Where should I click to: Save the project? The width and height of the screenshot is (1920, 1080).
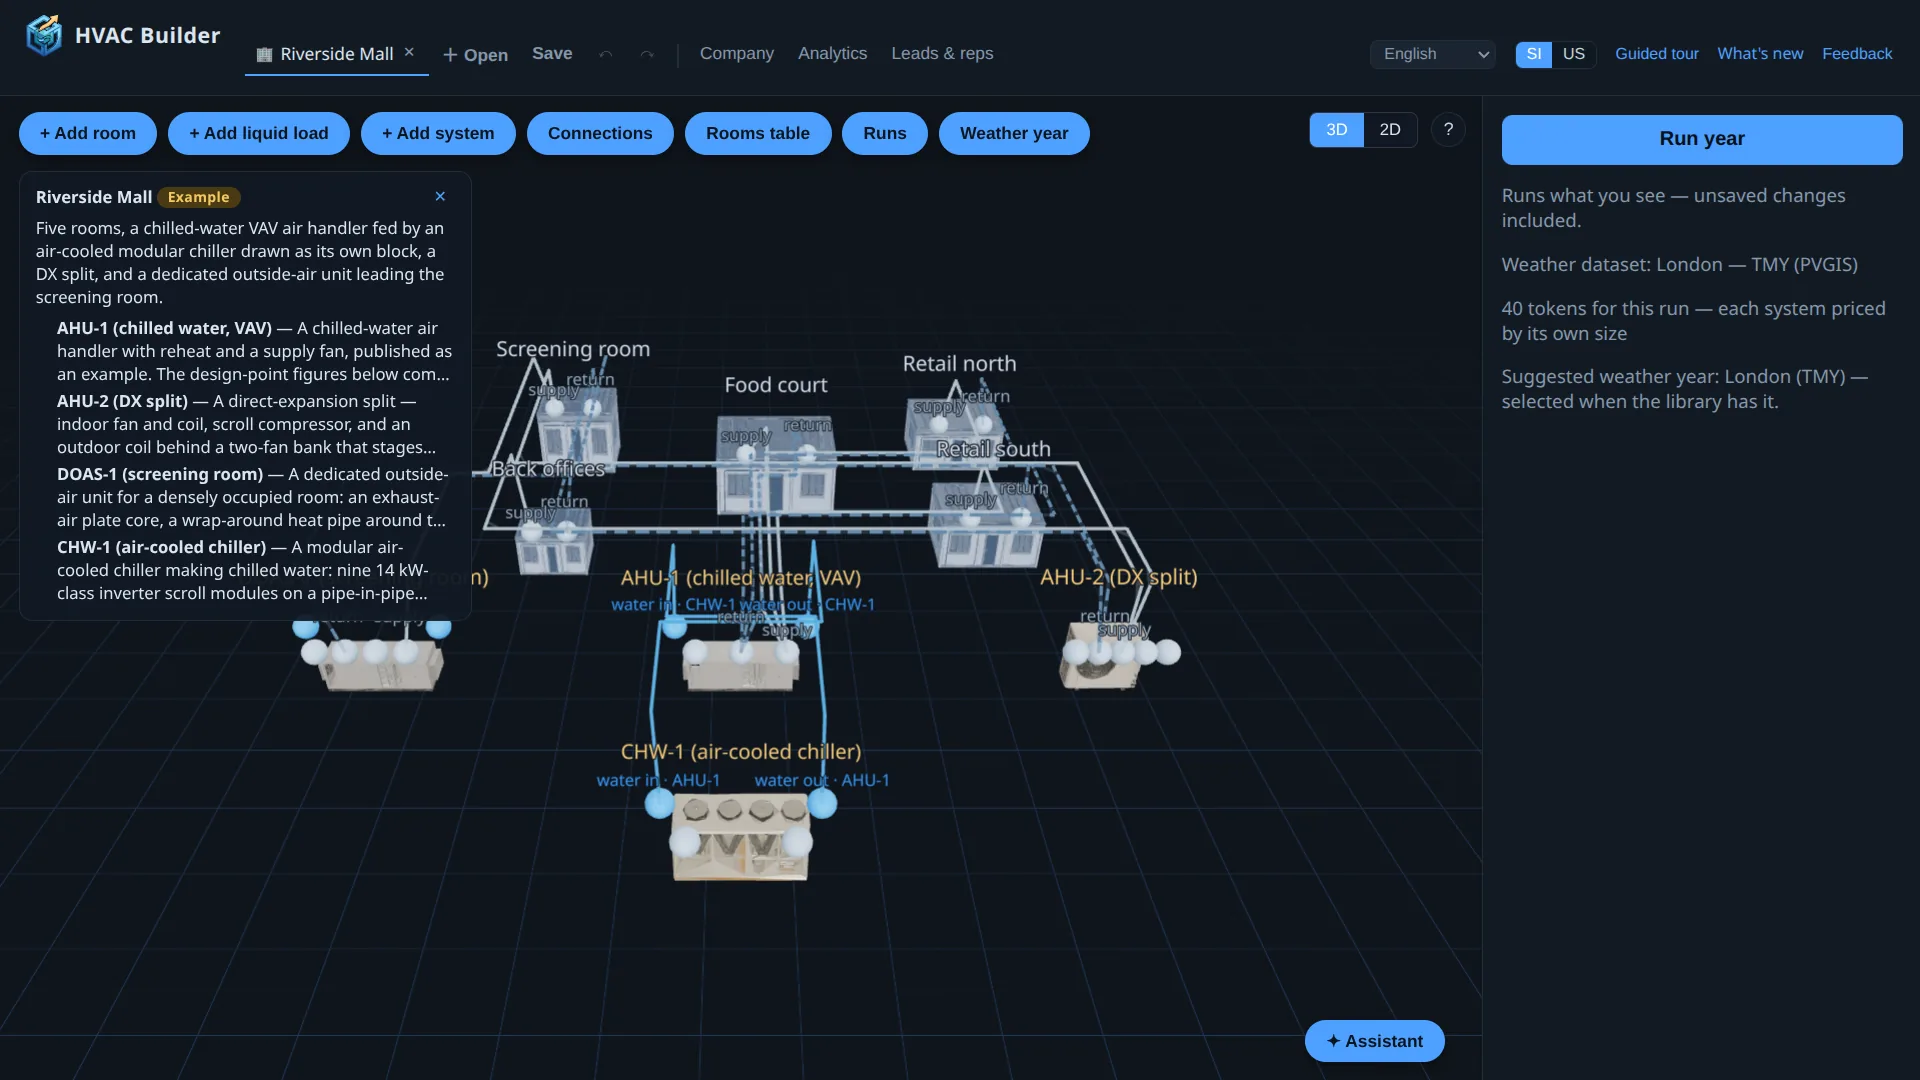coord(552,54)
